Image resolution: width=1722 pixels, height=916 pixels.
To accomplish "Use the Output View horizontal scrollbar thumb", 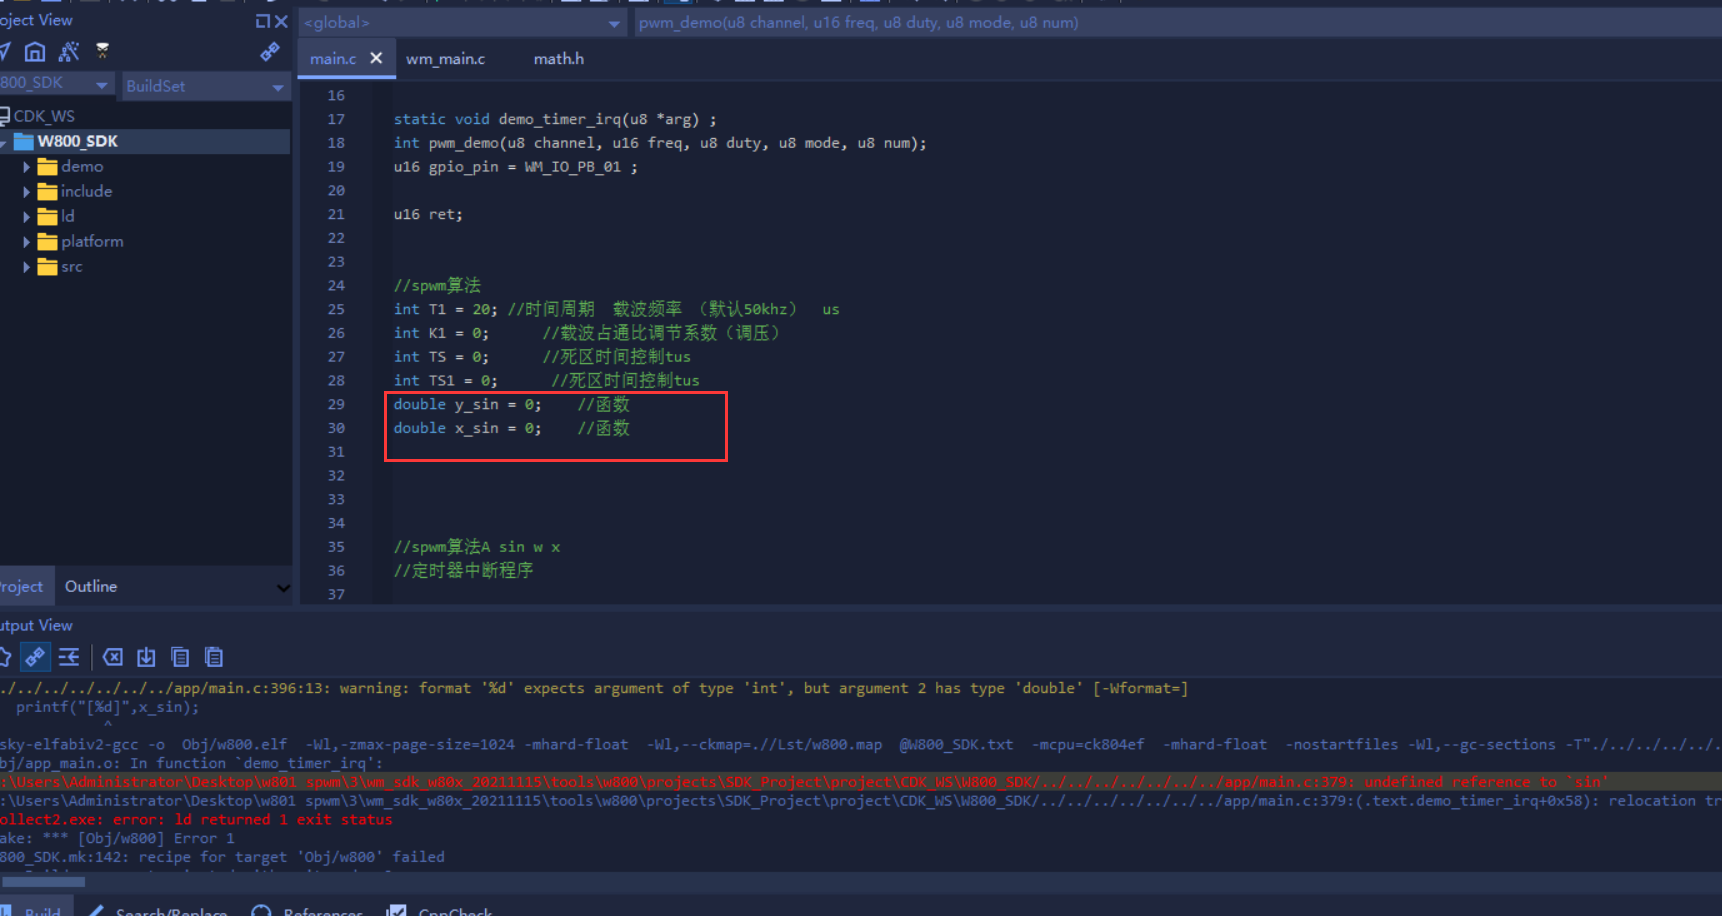I will [43, 882].
